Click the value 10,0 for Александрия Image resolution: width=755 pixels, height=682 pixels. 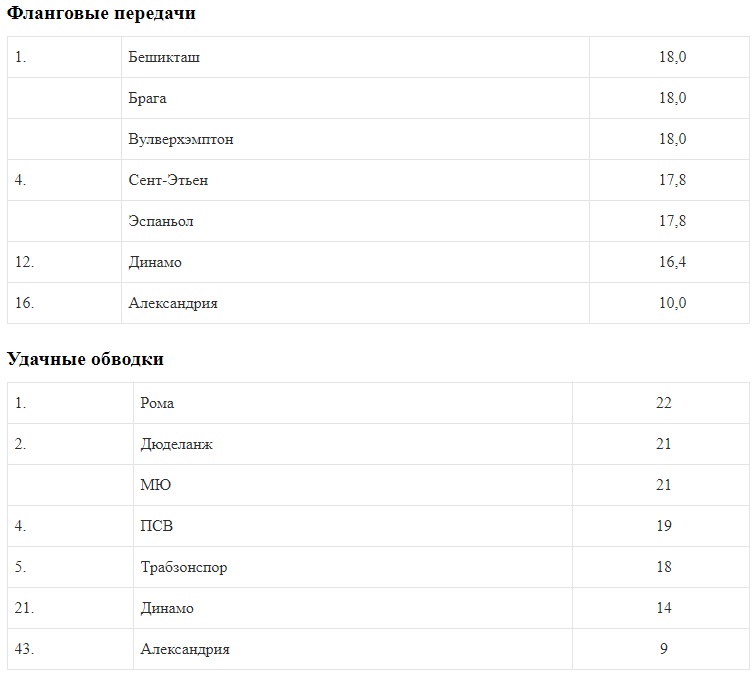(x=672, y=303)
